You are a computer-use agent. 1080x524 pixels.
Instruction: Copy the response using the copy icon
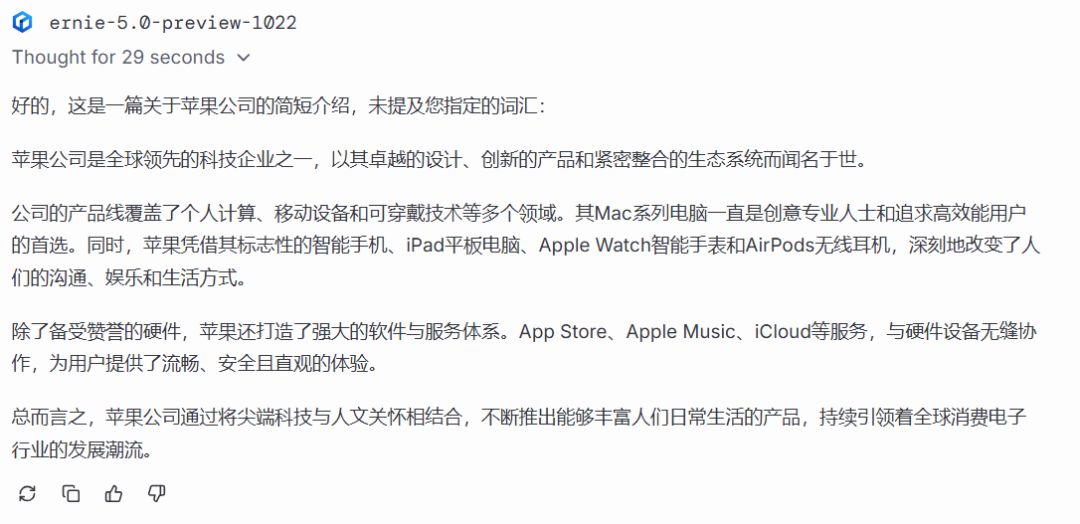71,493
